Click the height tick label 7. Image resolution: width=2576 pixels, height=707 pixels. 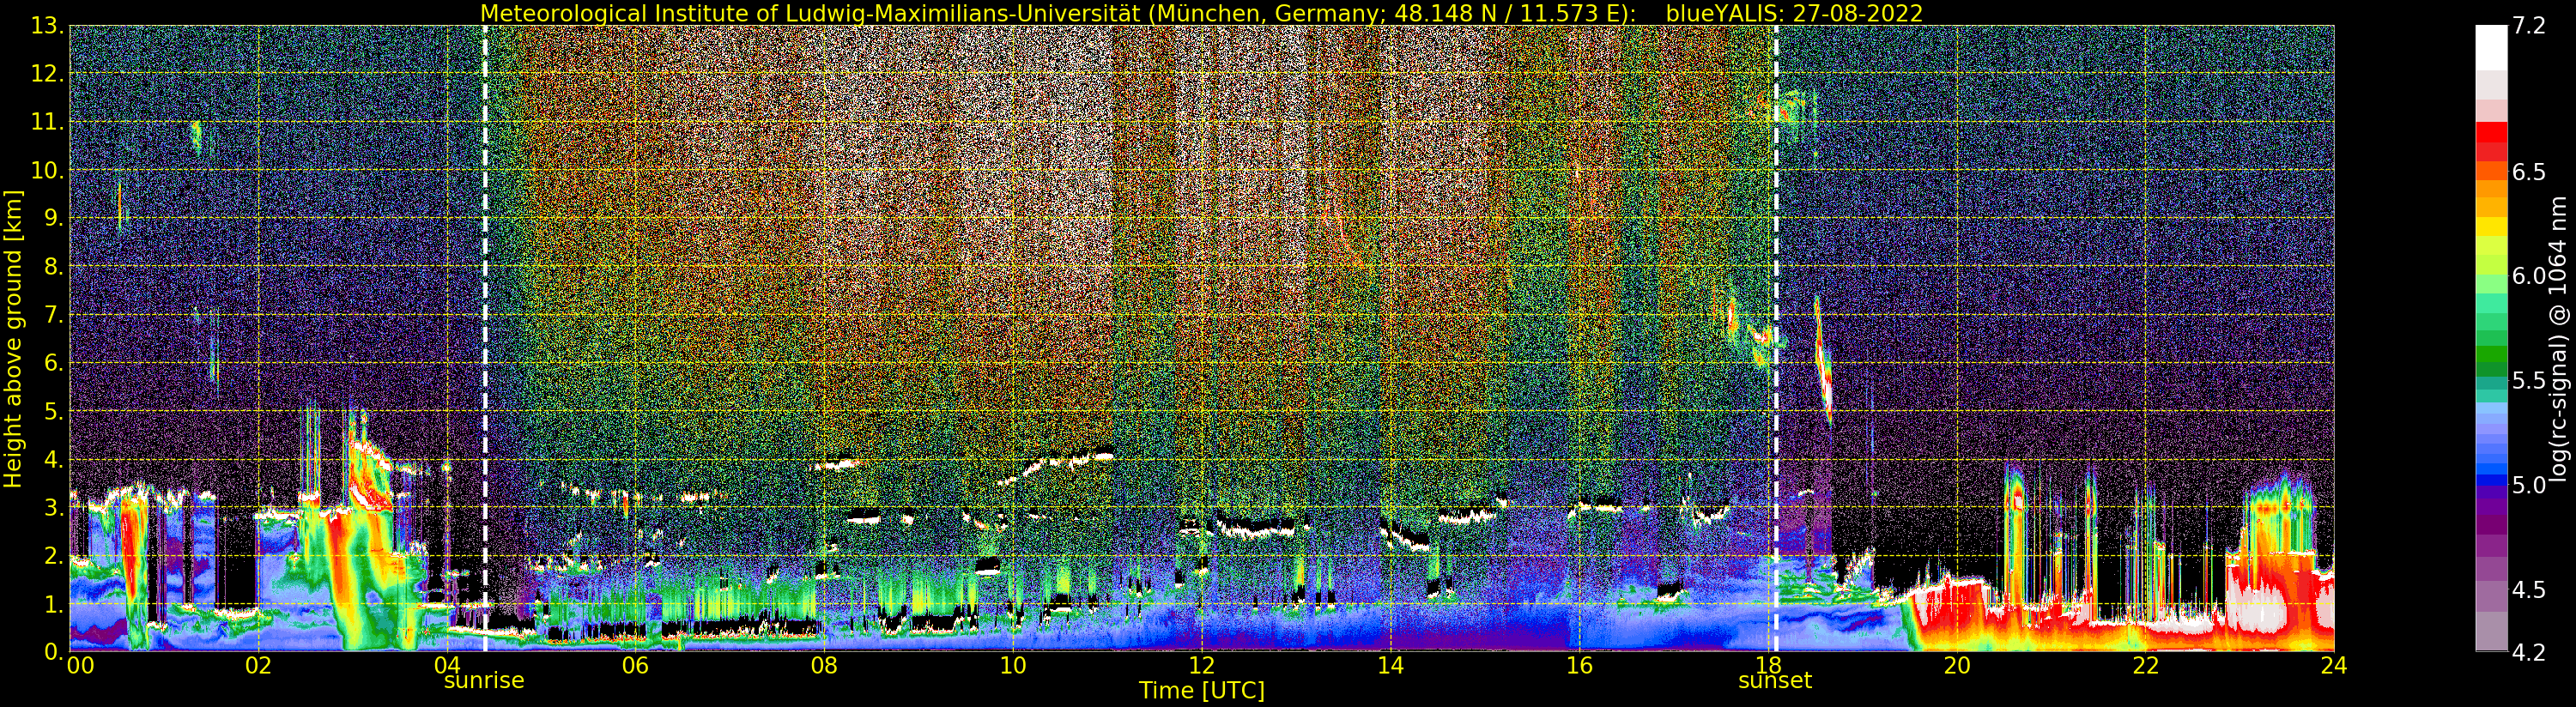(x=52, y=315)
